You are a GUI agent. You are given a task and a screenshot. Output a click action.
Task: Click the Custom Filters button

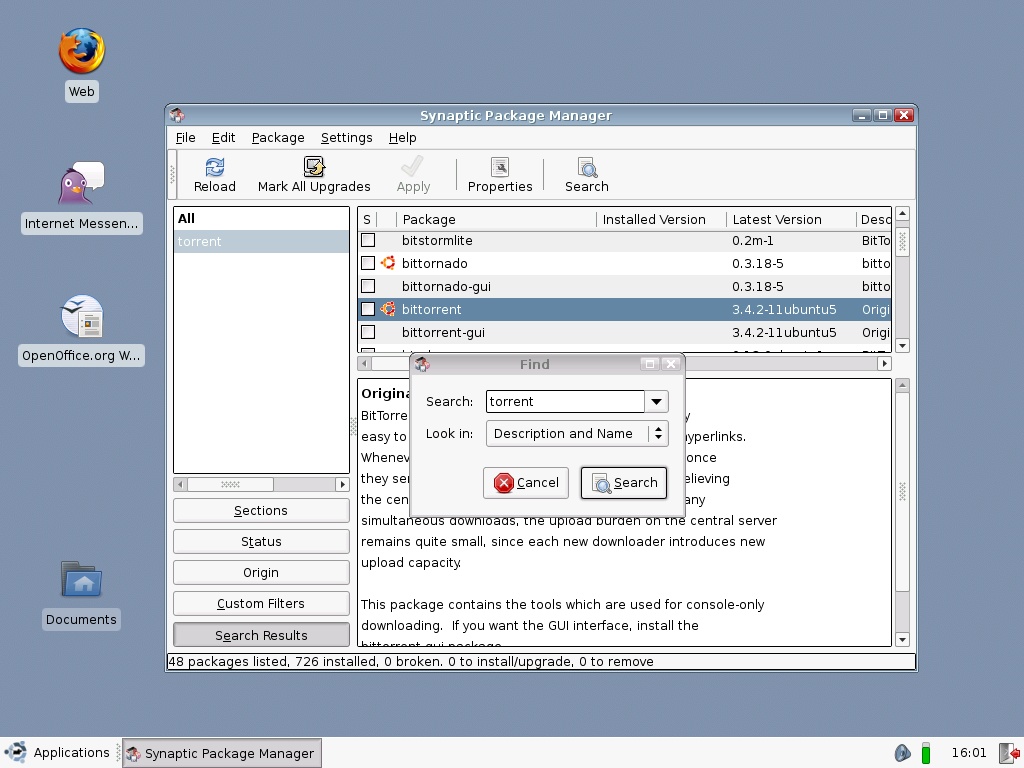coord(261,603)
